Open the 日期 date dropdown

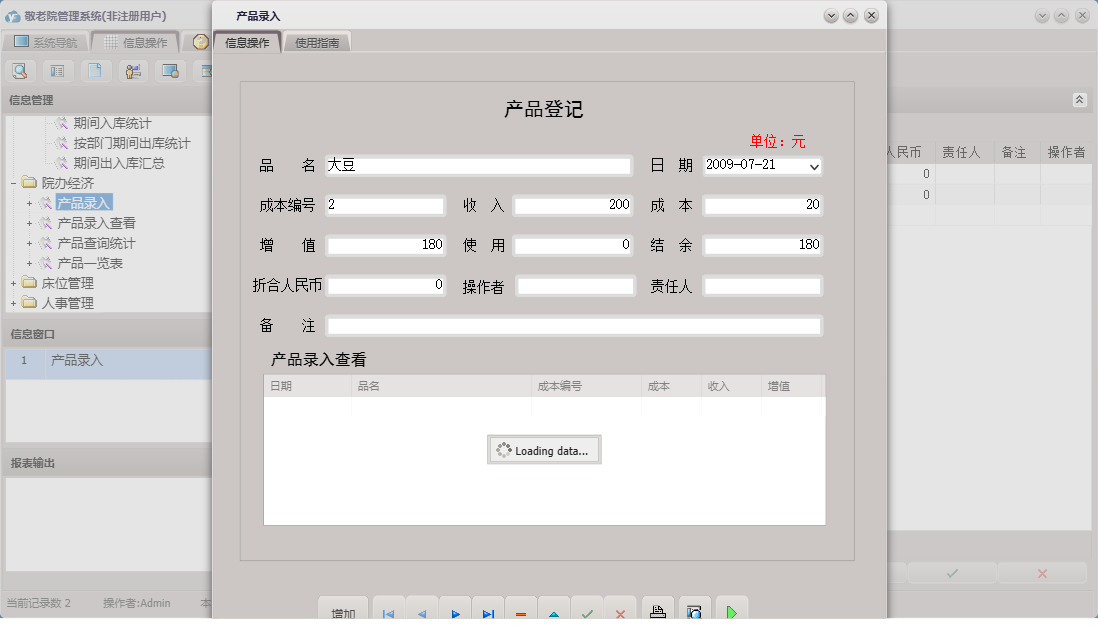pyautogui.click(x=813, y=166)
